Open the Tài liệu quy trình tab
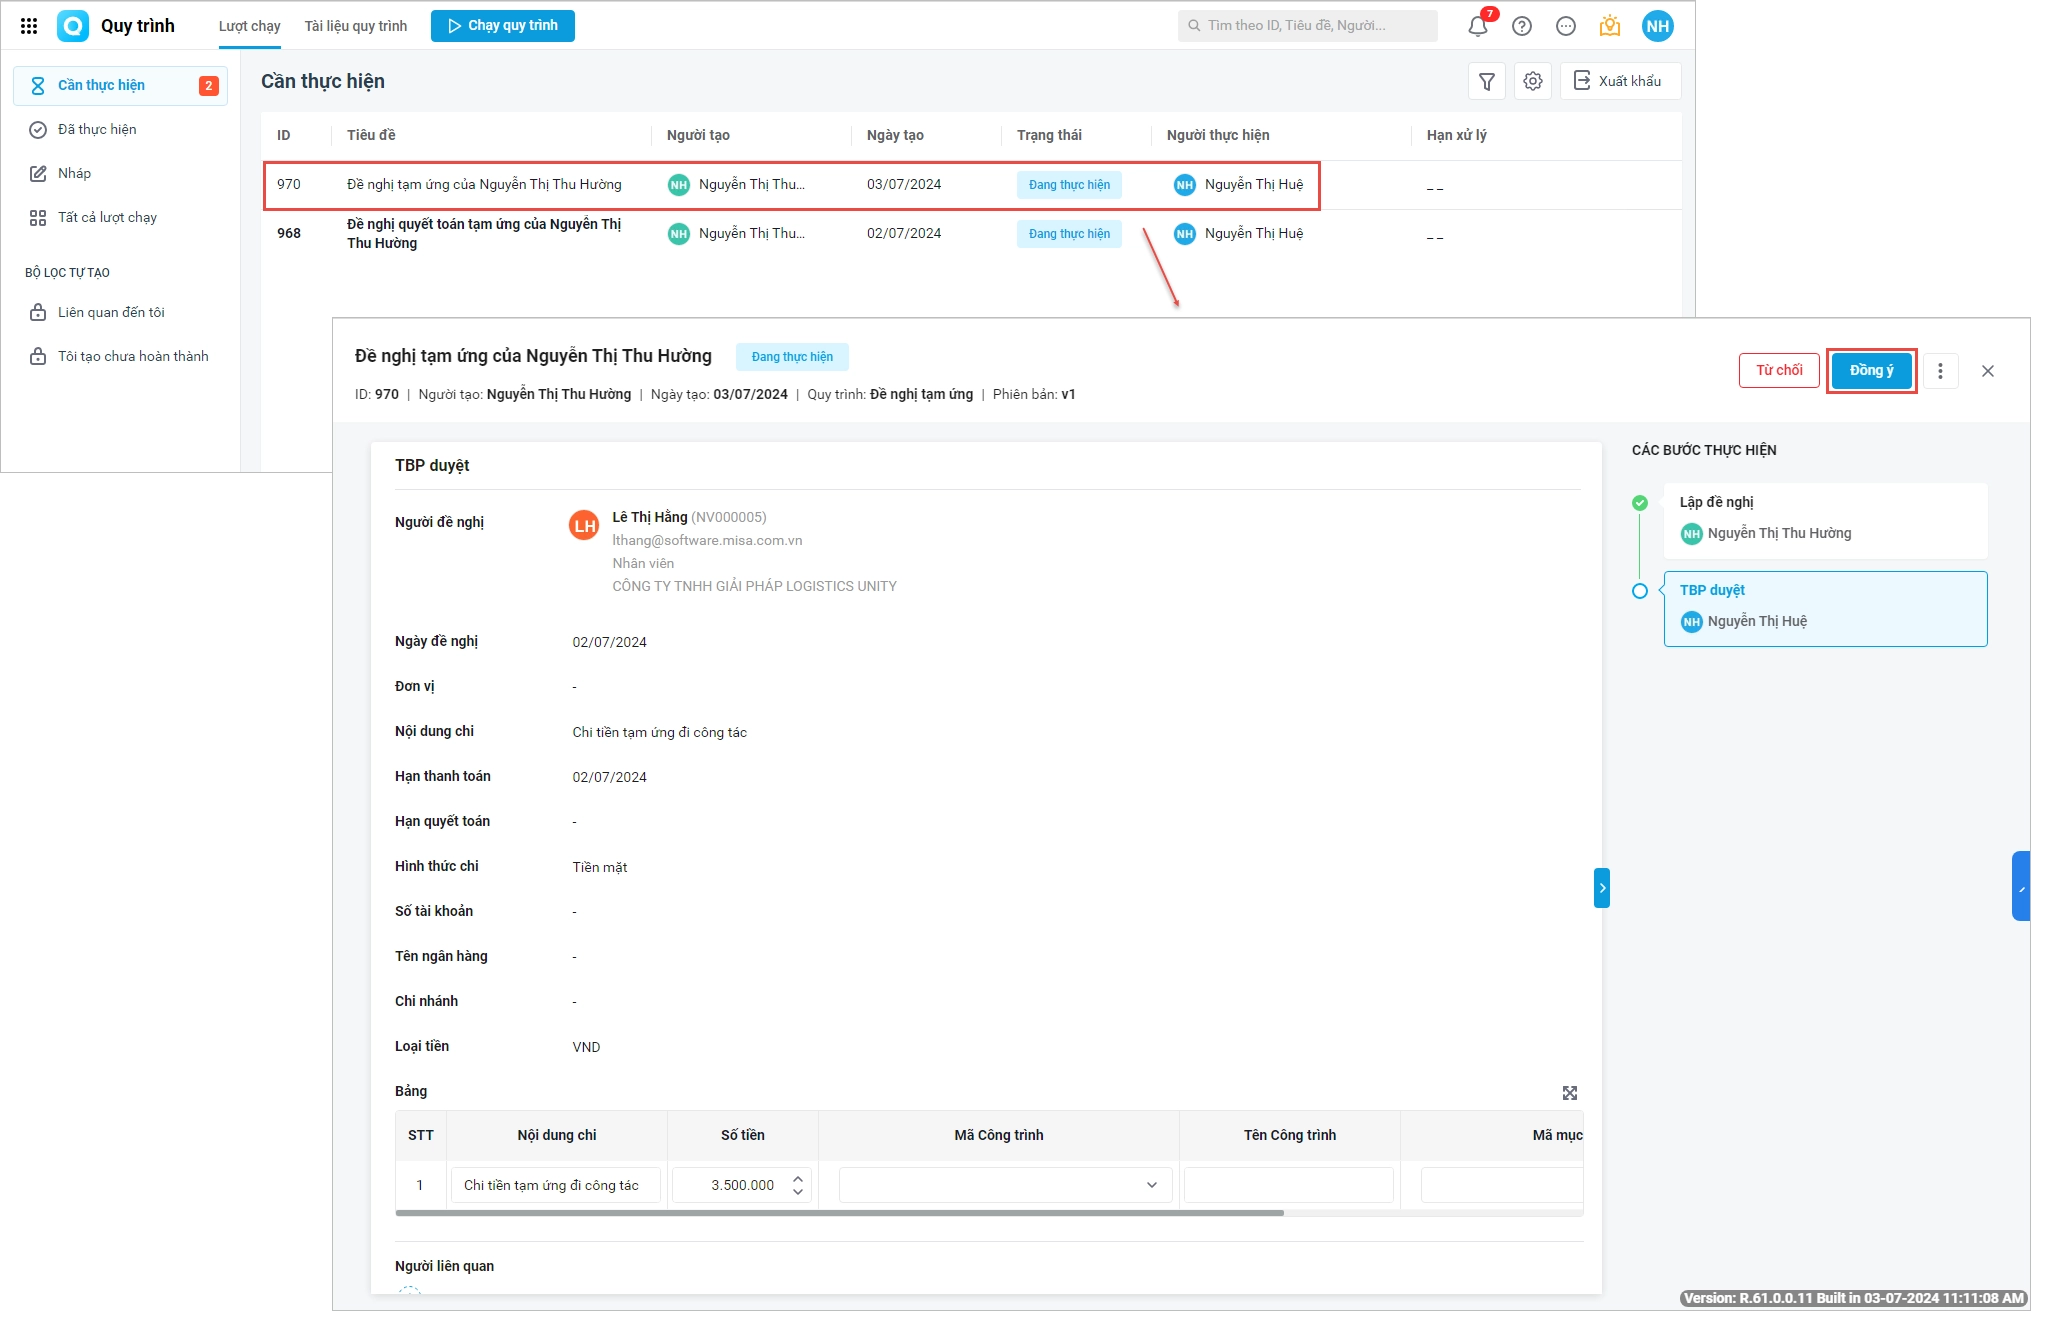Image resolution: width=2045 pixels, height=1320 pixels. [356, 26]
